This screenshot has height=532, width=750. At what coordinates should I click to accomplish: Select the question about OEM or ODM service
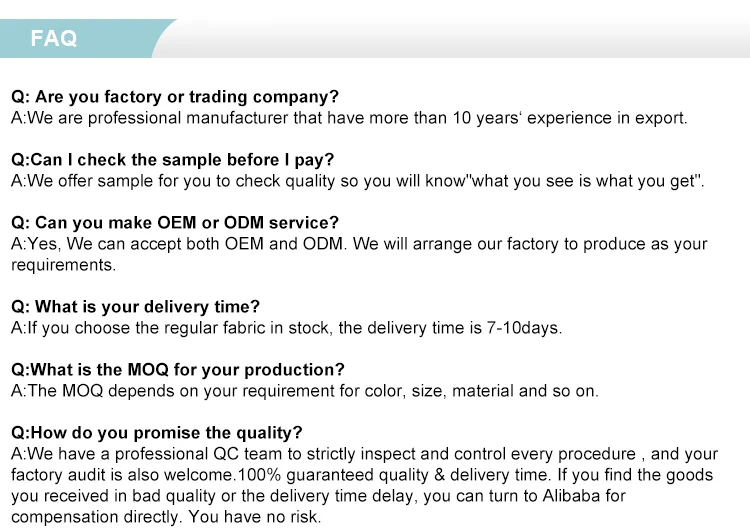pos(175,222)
